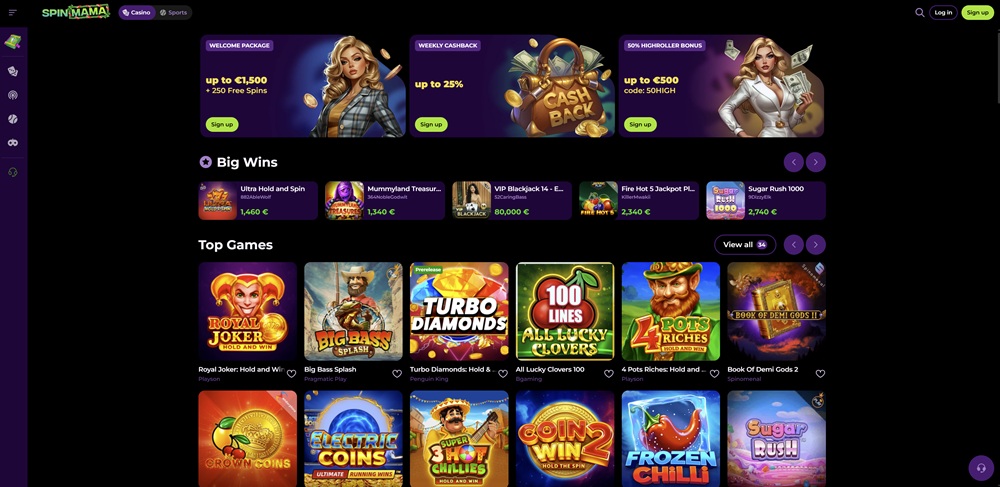Show next Big Wins with right arrow
Screen dimensions: 1000x487
coord(816,162)
